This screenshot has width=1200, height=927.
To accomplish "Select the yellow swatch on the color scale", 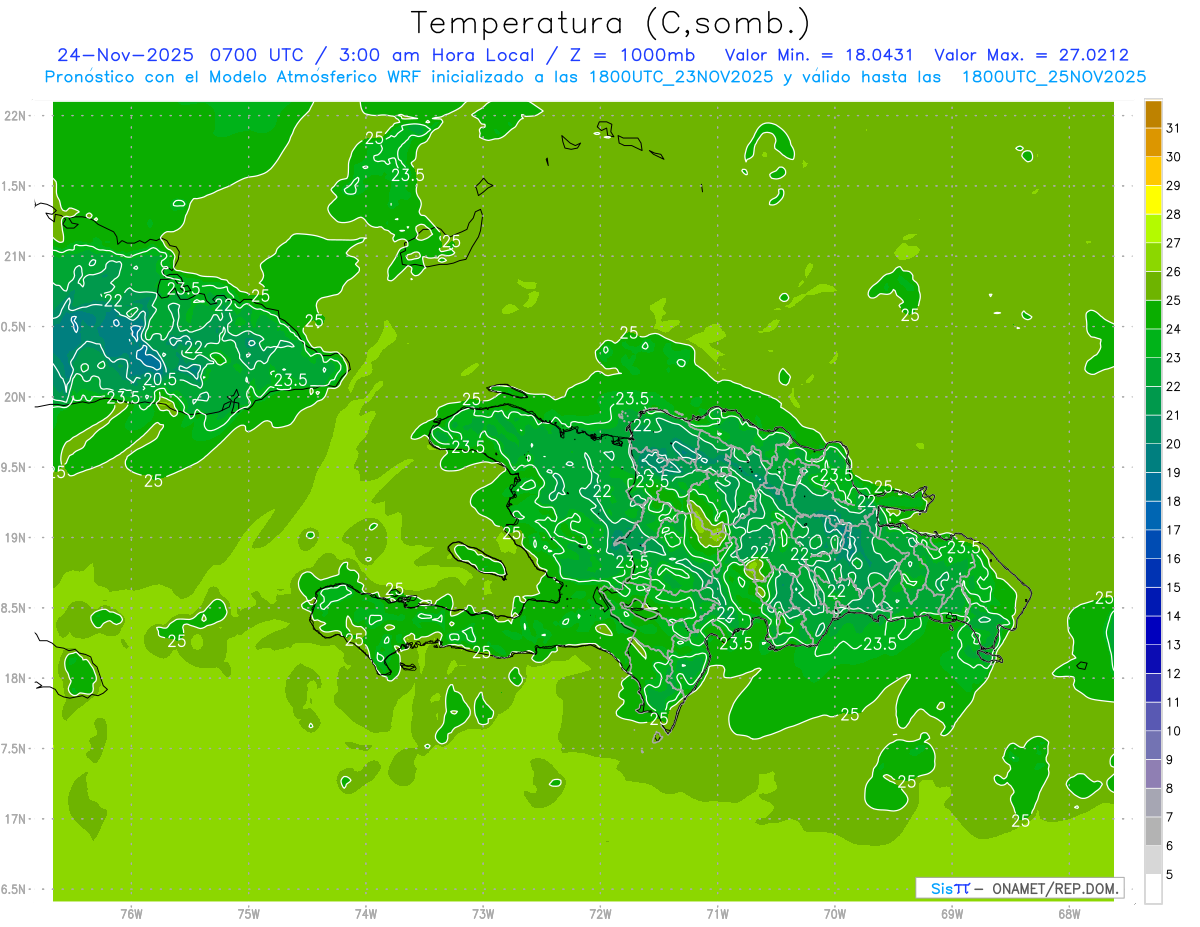I will coord(1153,200).
